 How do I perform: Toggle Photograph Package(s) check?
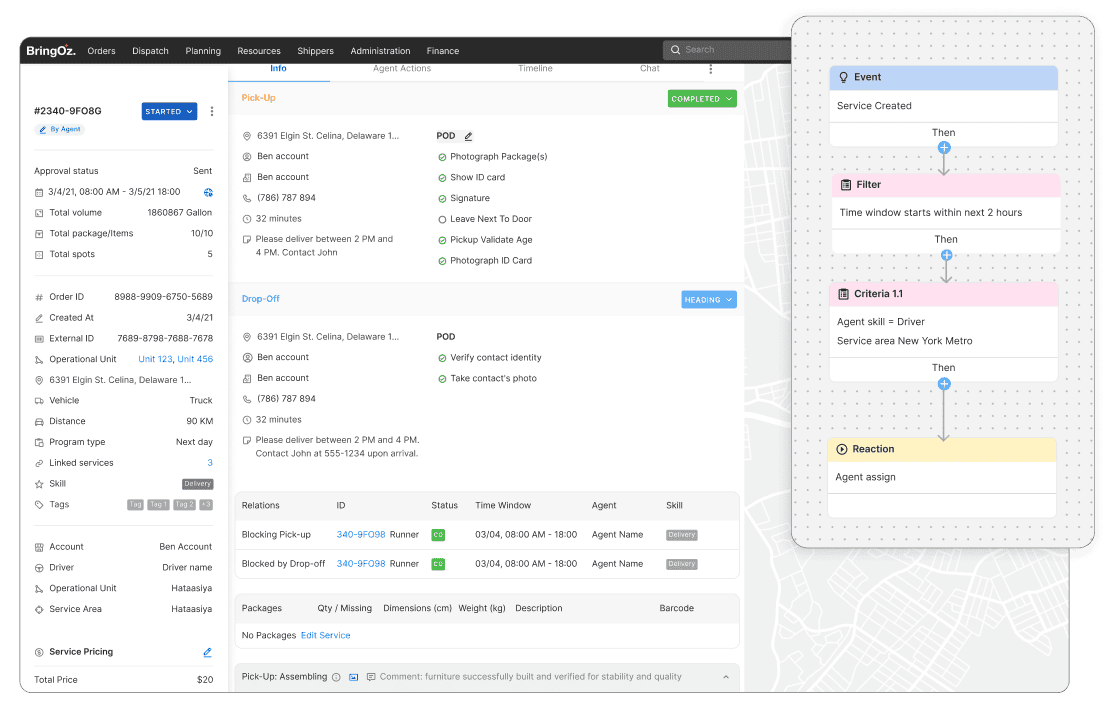coord(442,157)
